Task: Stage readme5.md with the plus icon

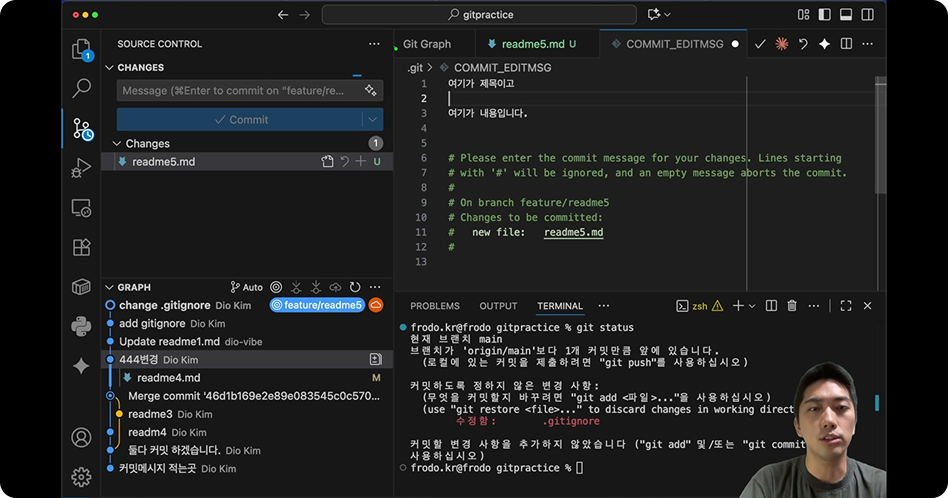Action: [361, 162]
